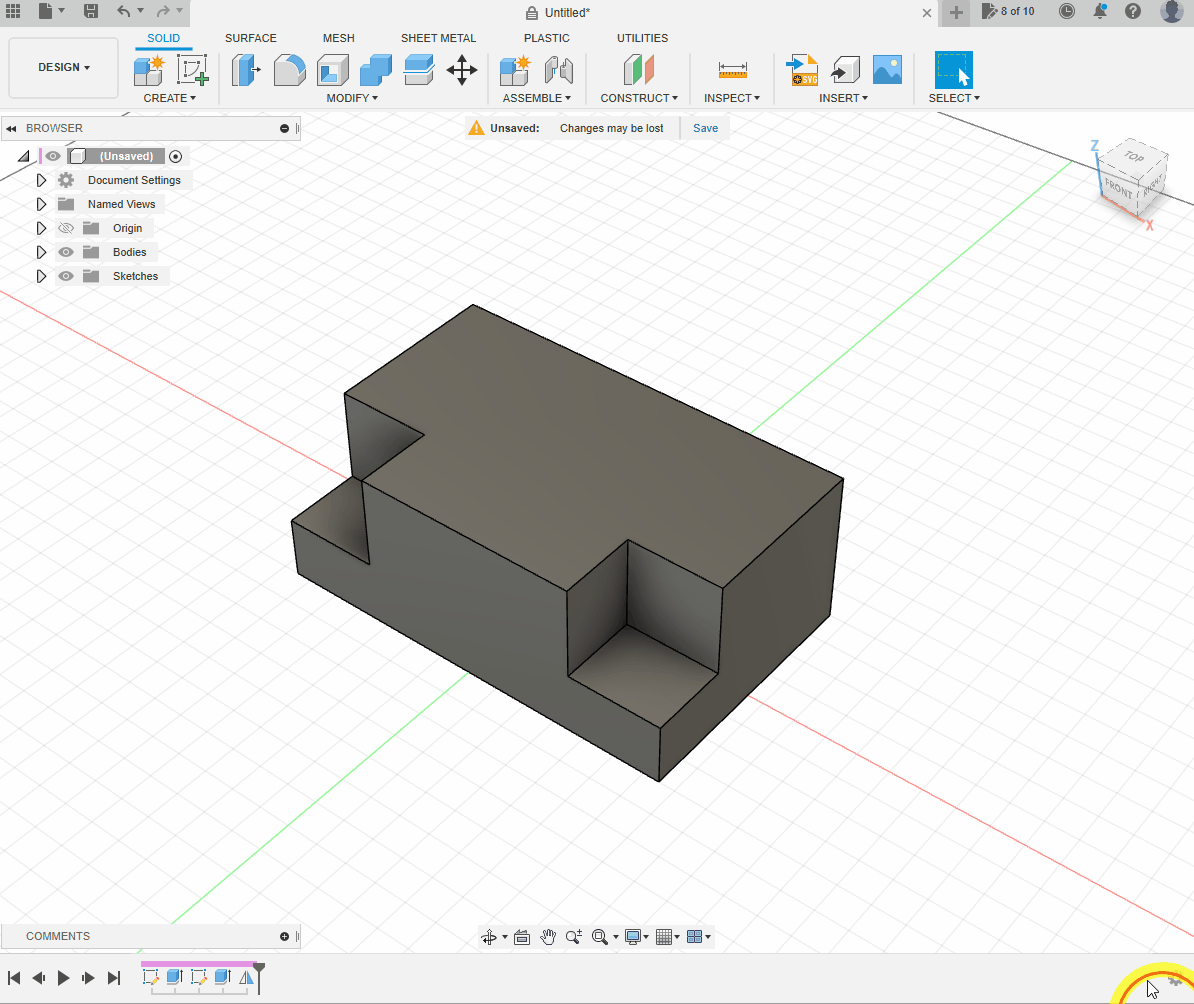The height and width of the screenshot is (1004, 1194).
Task: Select the Create Sketch tool
Action: 191,70
